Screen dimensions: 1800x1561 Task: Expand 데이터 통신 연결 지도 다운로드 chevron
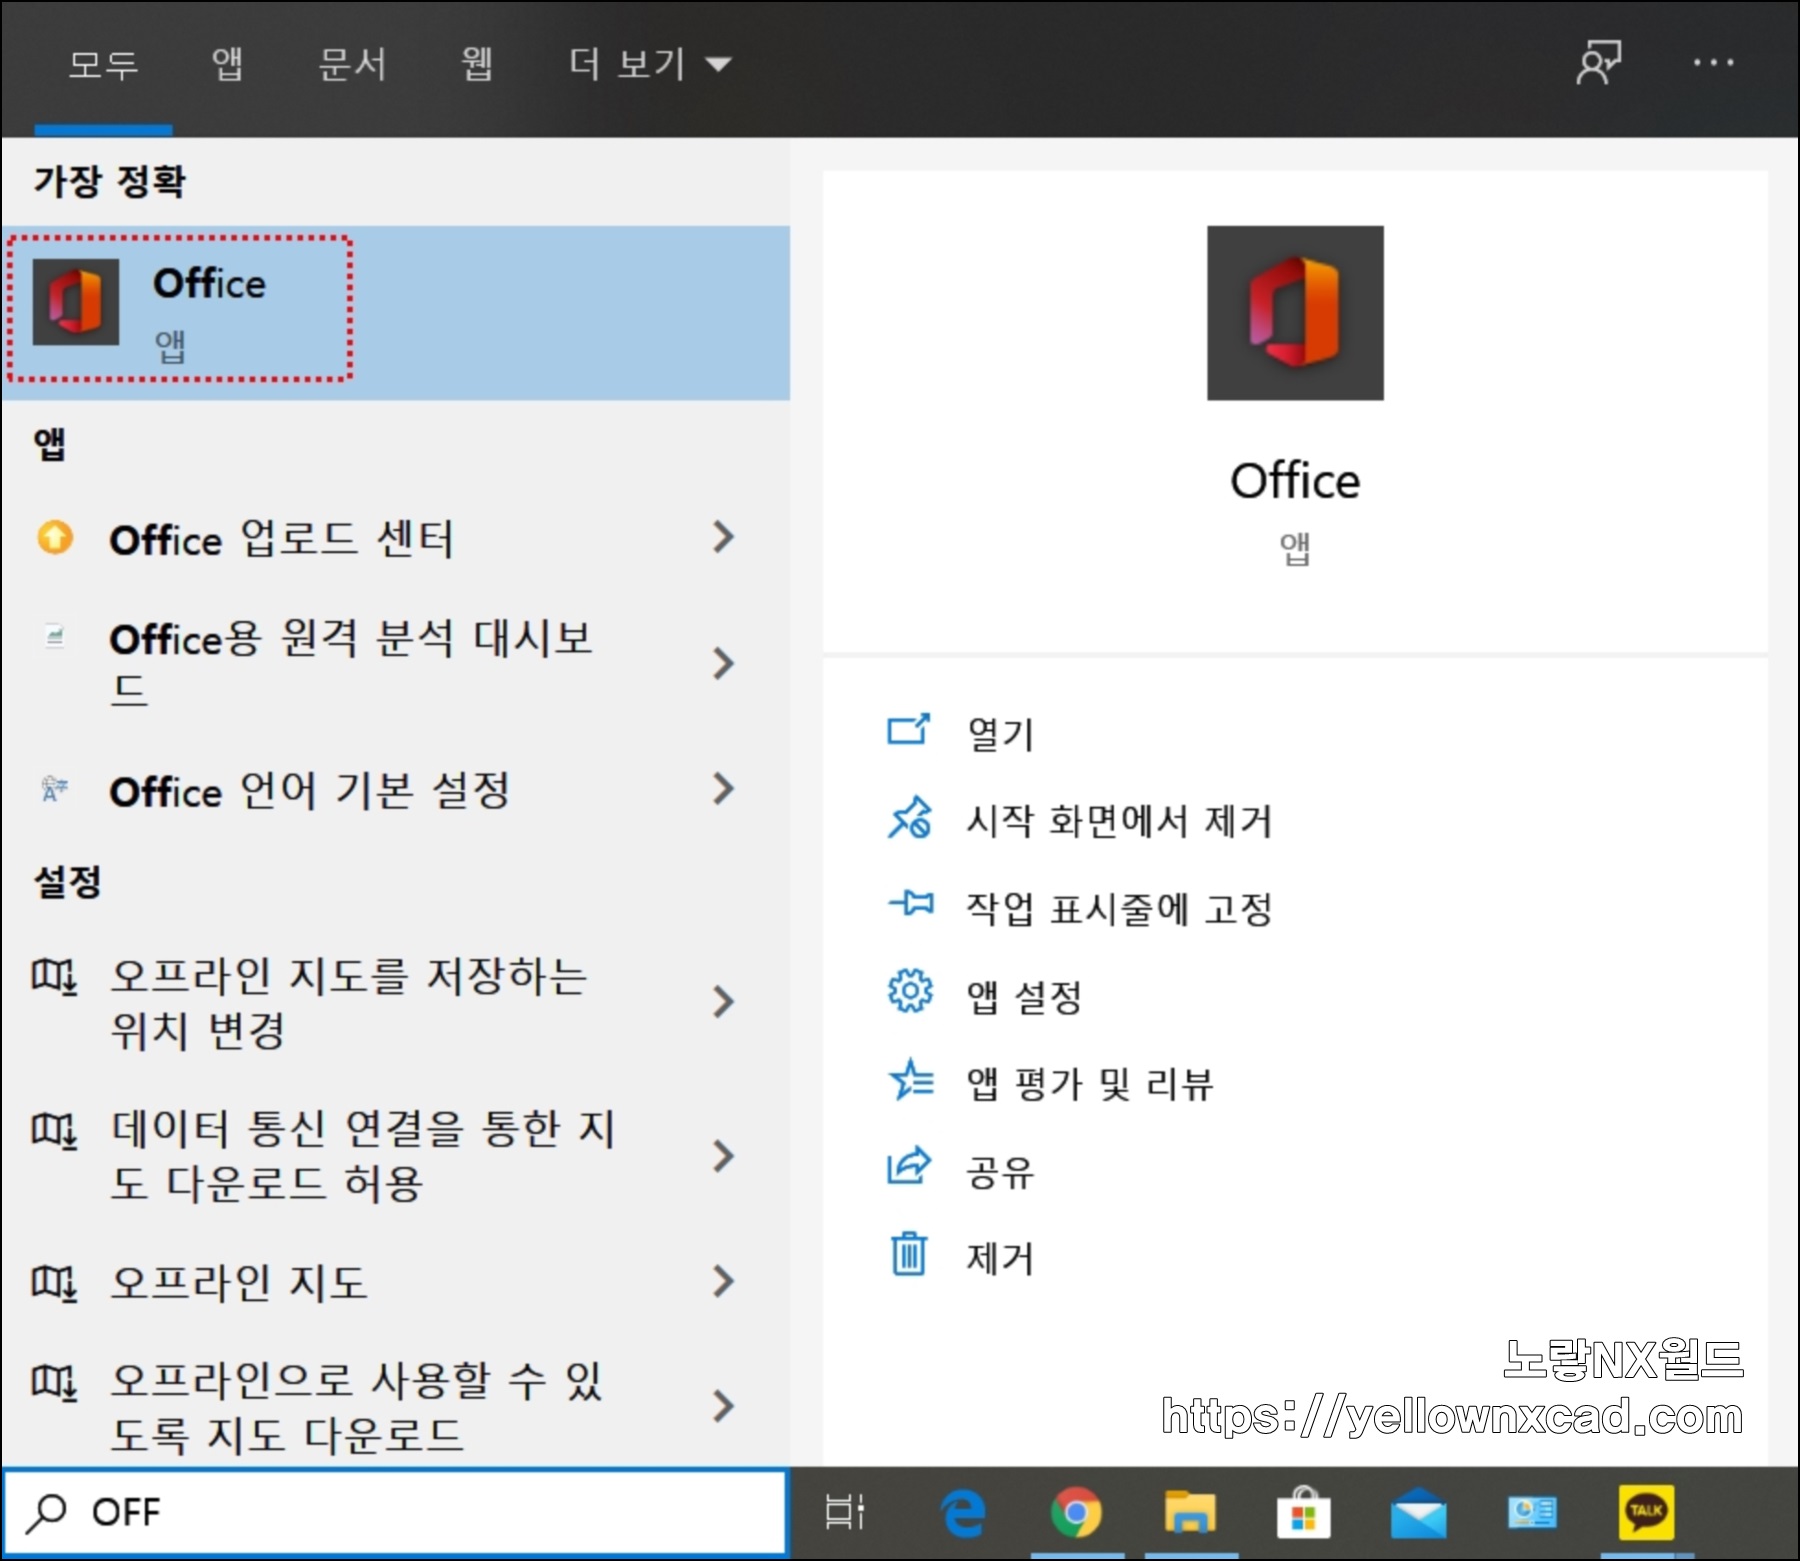[724, 1156]
